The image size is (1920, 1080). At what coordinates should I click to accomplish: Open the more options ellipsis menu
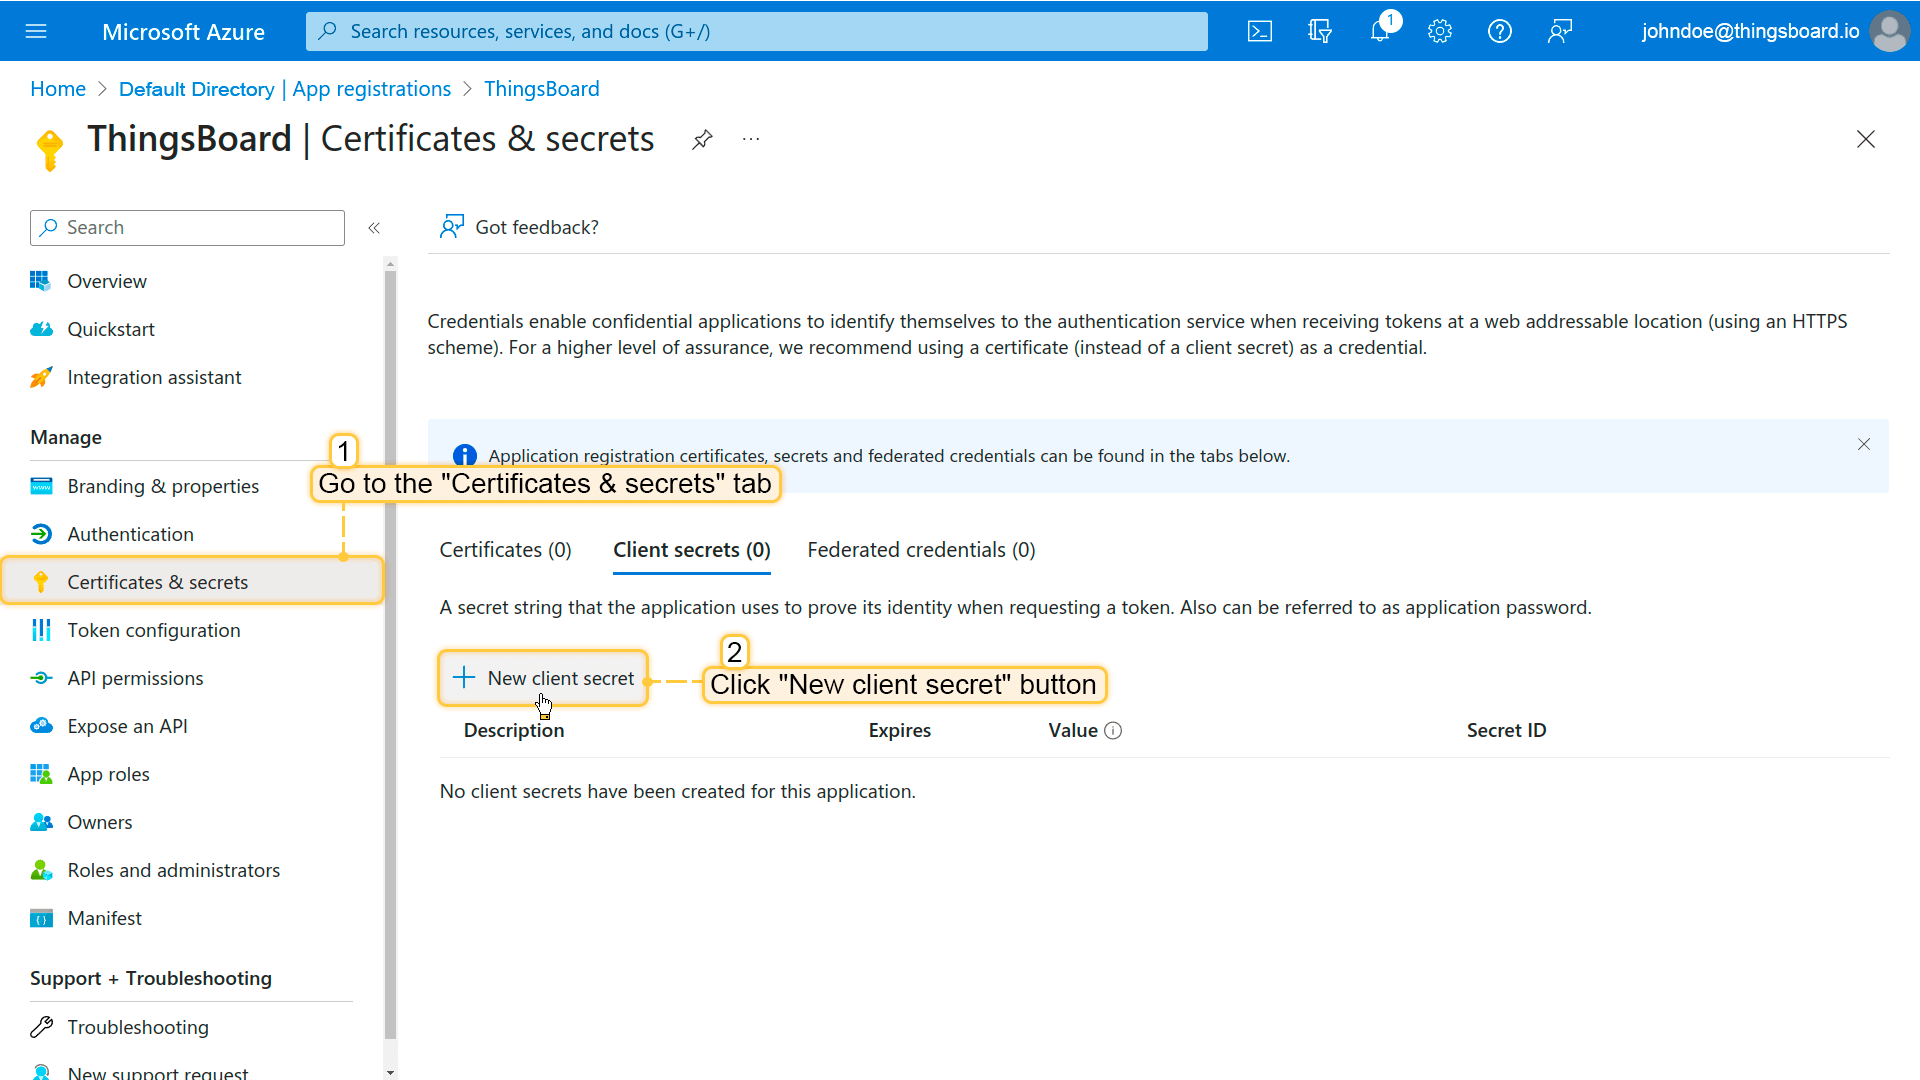point(751,140)
